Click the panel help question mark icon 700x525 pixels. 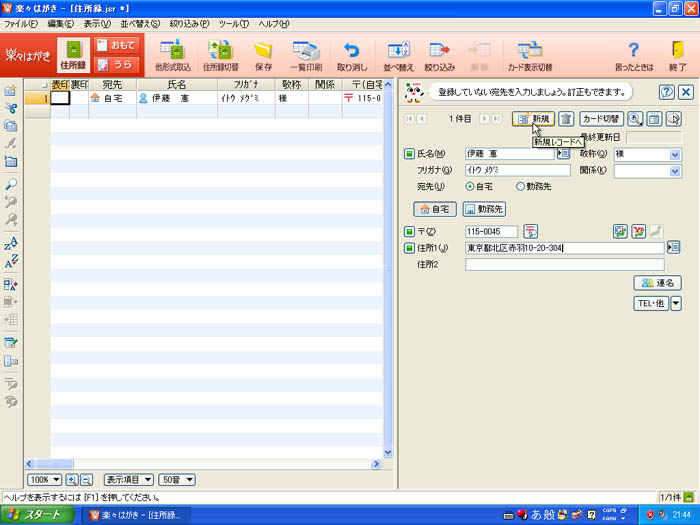click(666, 92)
